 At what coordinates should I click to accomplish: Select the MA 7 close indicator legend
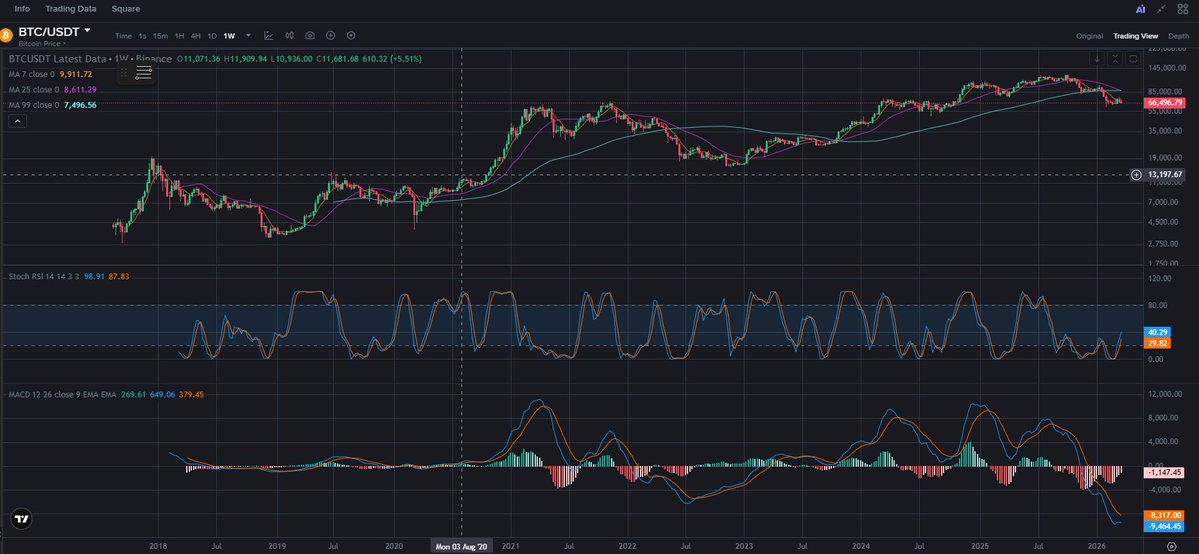tap(31, 74)
